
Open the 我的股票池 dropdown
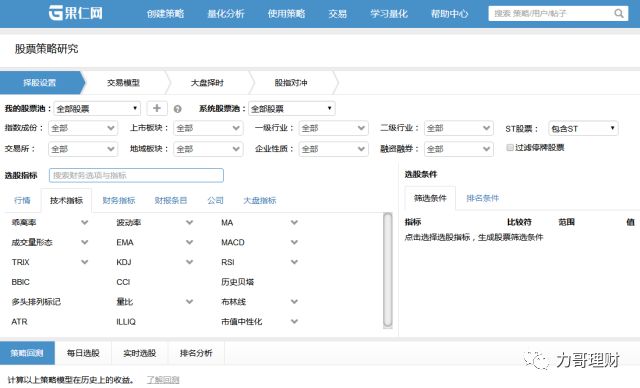click(97, 109)
